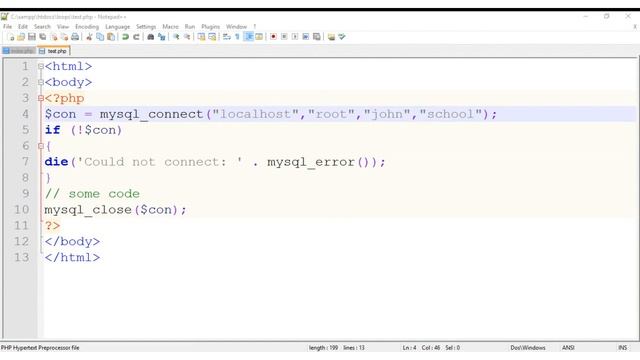The height and width of the screenshot is (360, 640).
Task: Open the Window menu
Action: (237, 27)
